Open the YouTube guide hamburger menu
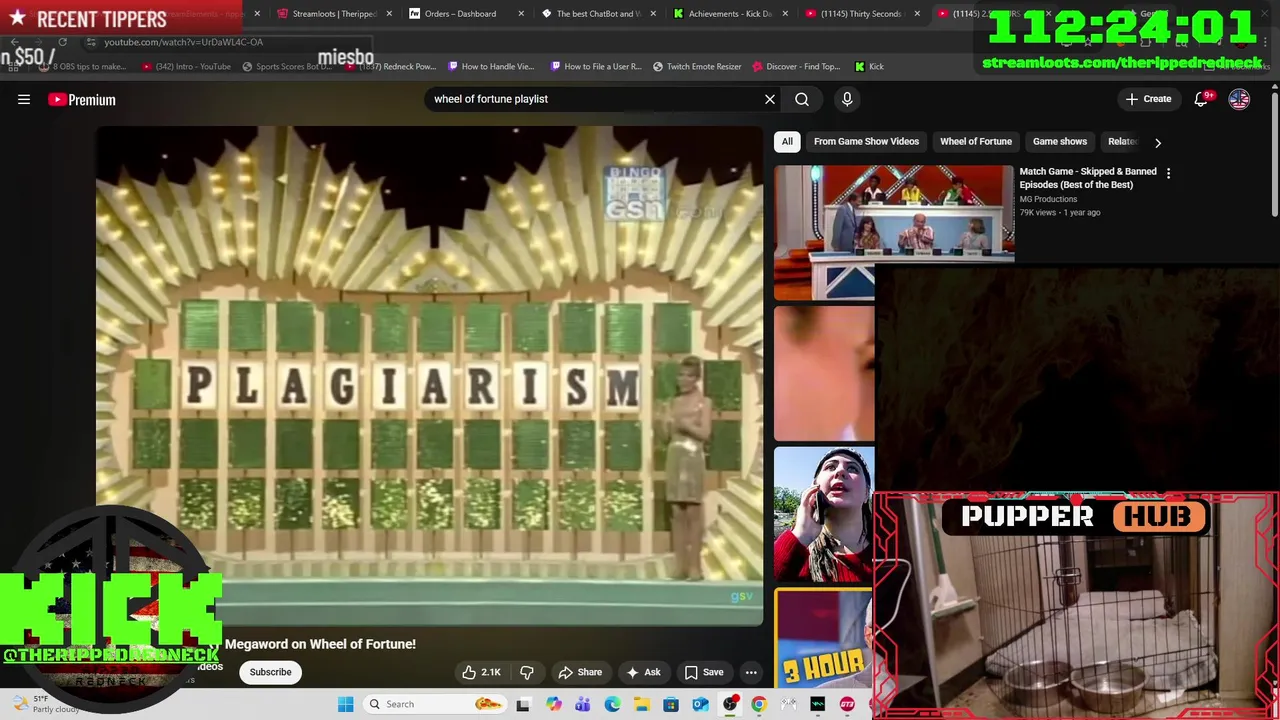The width and height of the screenshot is (1280, 720). [24, 99]
